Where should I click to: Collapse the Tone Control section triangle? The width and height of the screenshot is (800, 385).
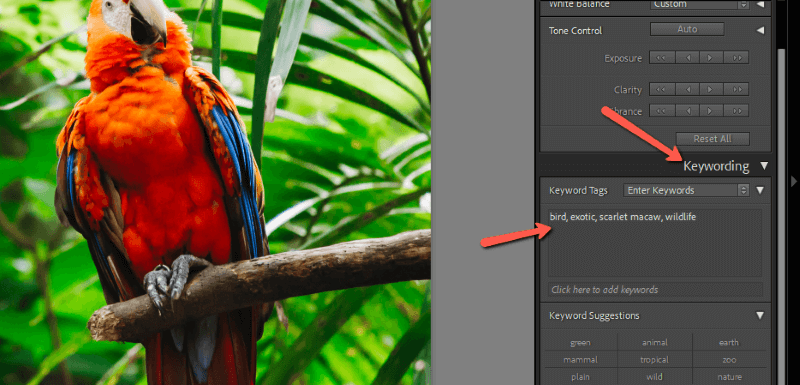click(760, 31)
